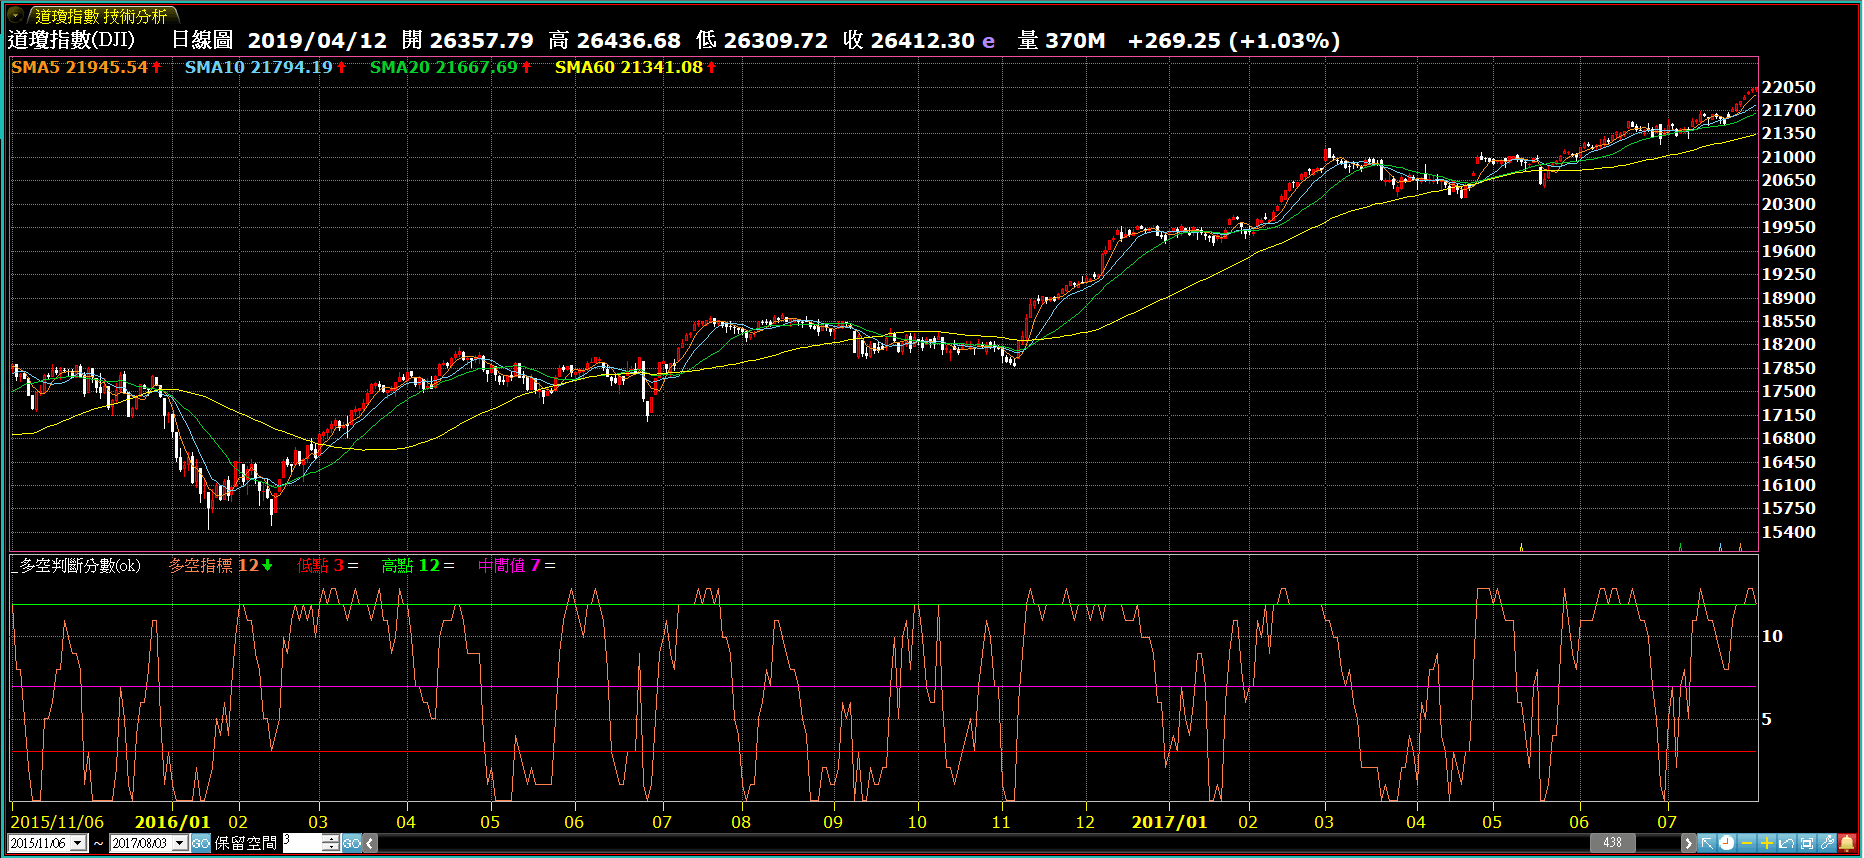Click the SMA5 indicator label
This screenshot has width=1864, height=858.
coord(79,67)
